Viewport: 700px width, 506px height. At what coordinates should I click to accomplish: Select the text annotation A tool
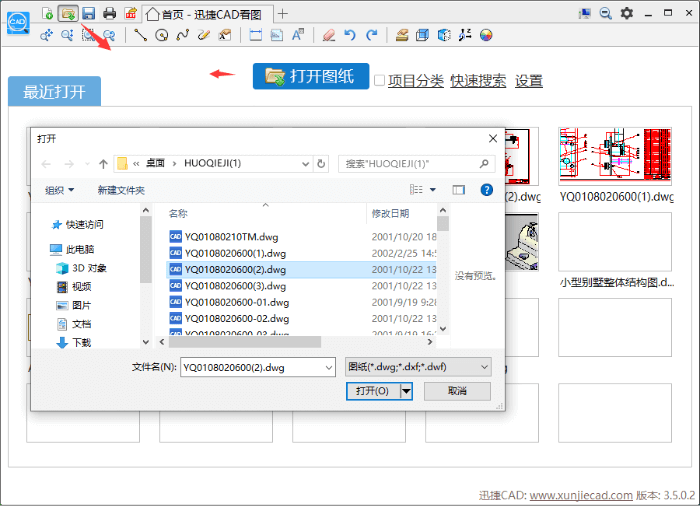(x=298, y=35)
